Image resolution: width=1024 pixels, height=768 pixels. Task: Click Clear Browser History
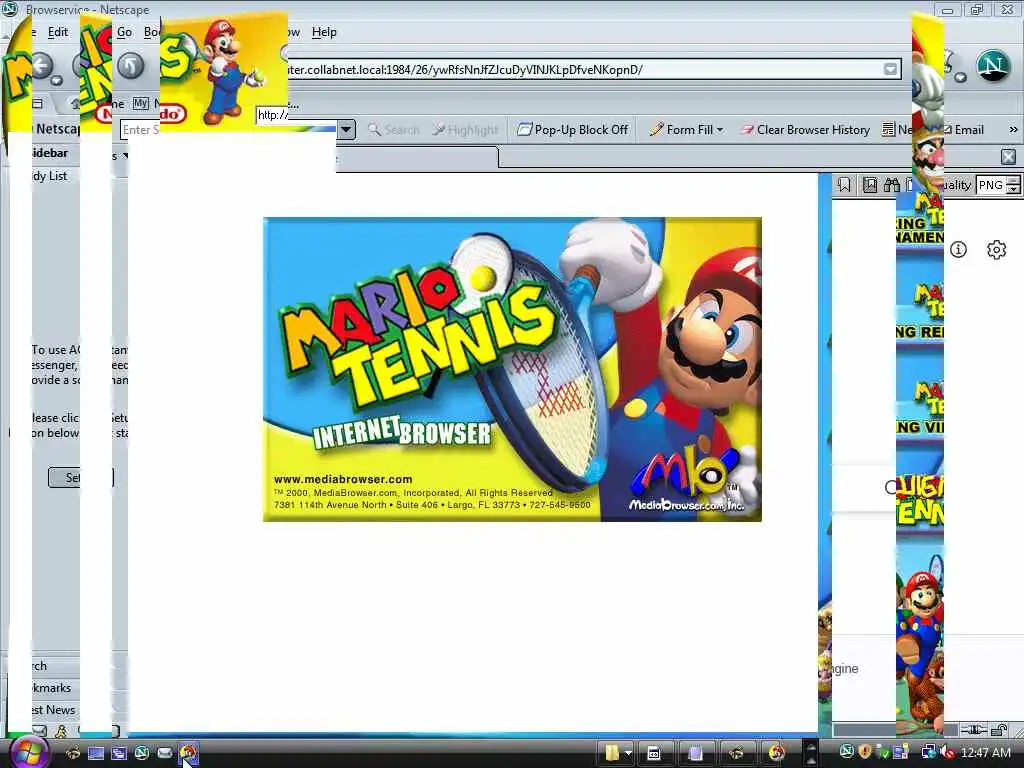coord(805,130)
